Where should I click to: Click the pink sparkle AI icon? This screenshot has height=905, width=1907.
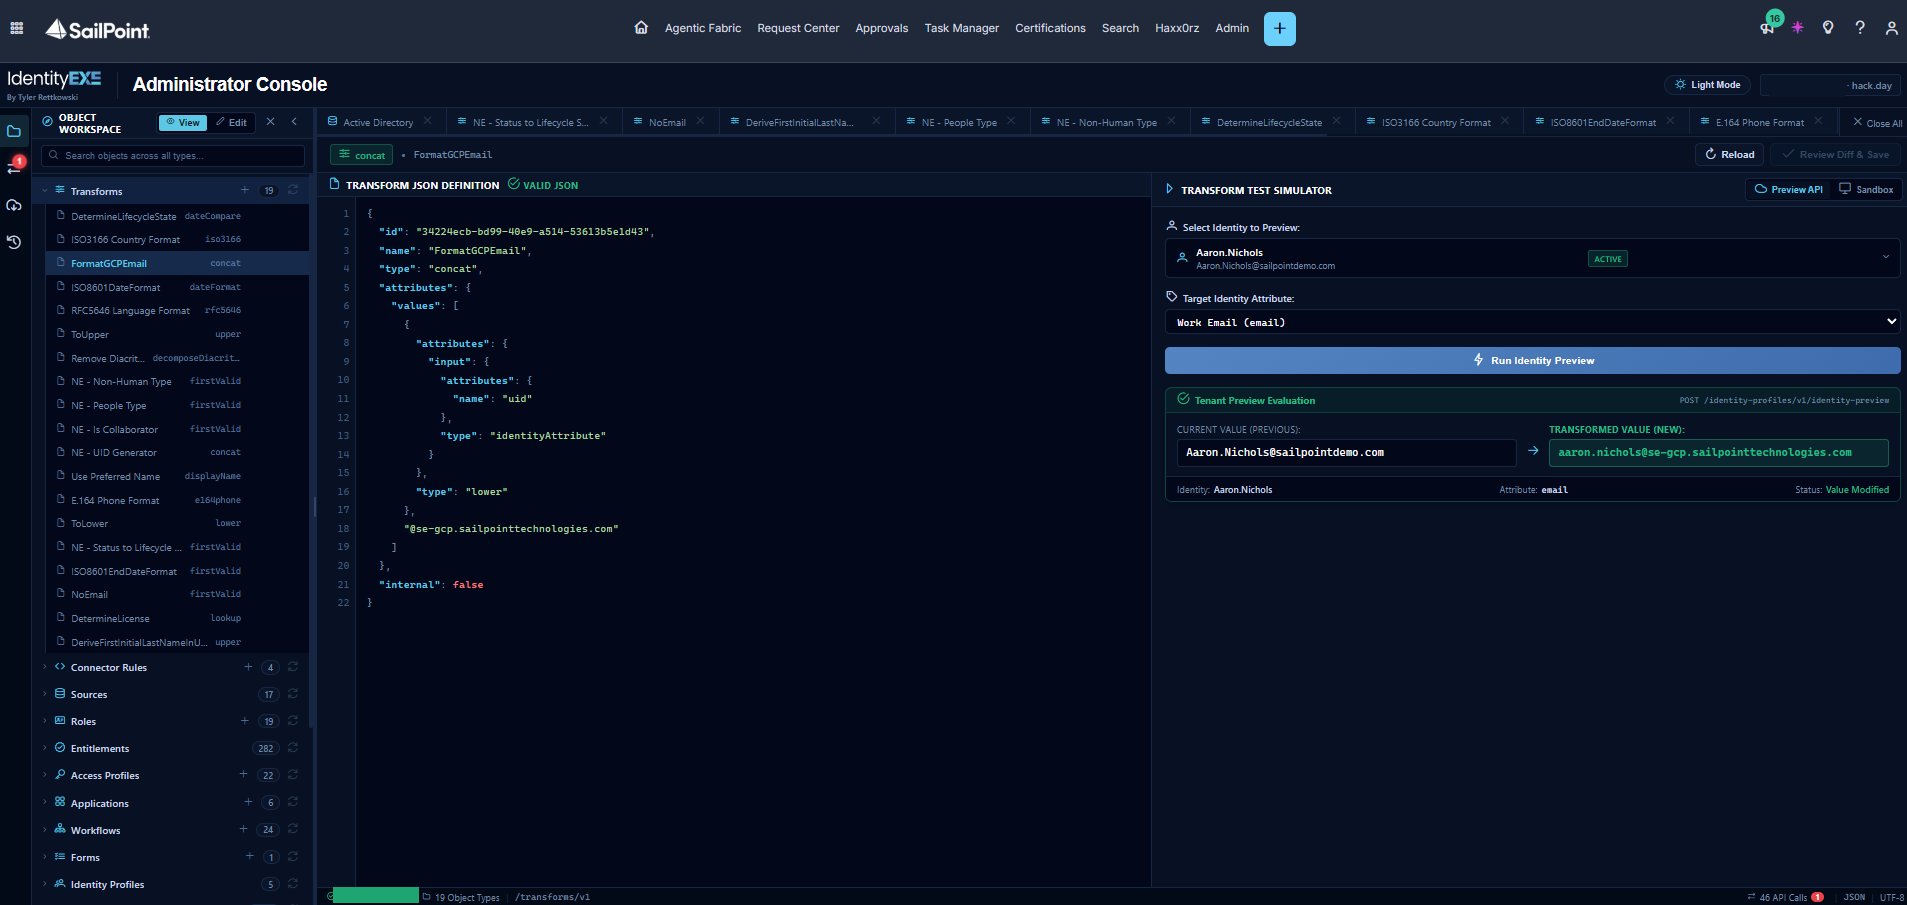1798,28
